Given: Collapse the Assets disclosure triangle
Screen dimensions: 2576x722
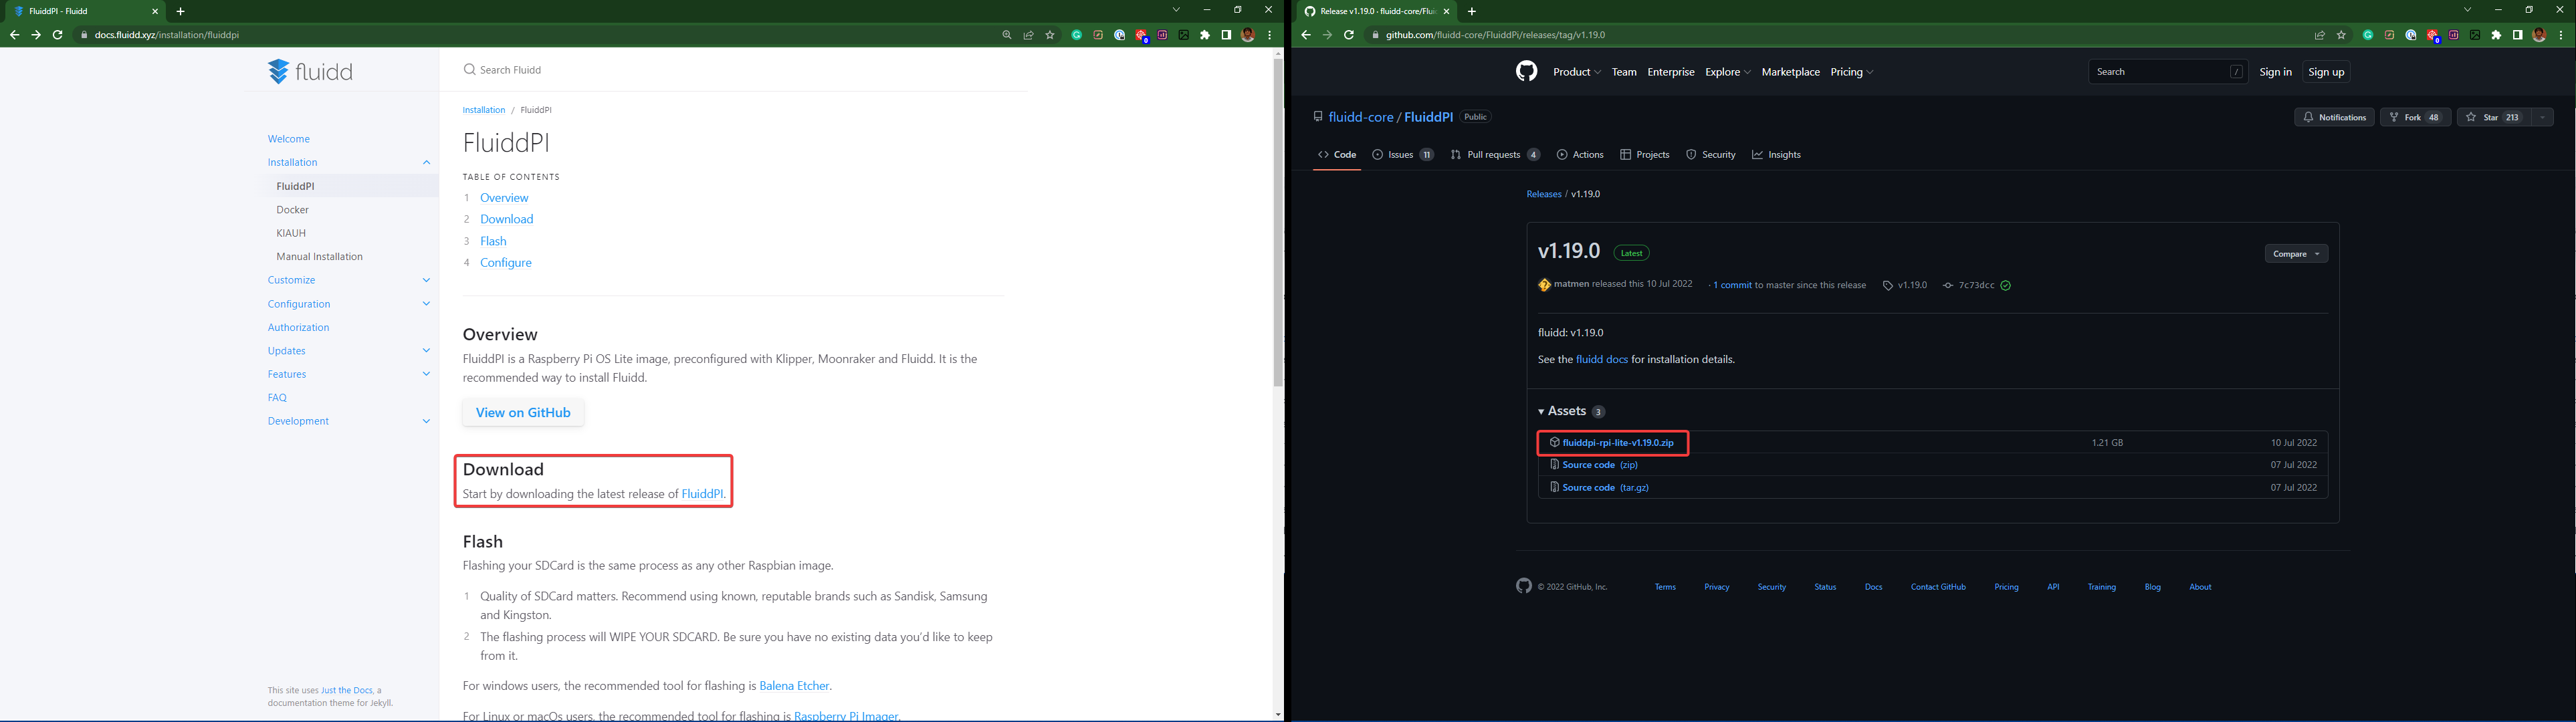Looking at the screenshot, I should click(1541, 412).
